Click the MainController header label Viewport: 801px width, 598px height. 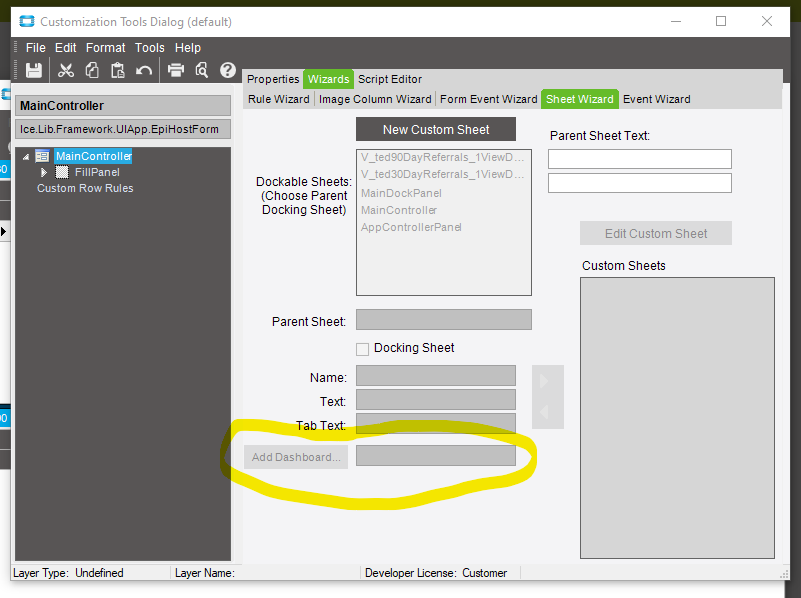pyautogui.click(x=123, y=106)
